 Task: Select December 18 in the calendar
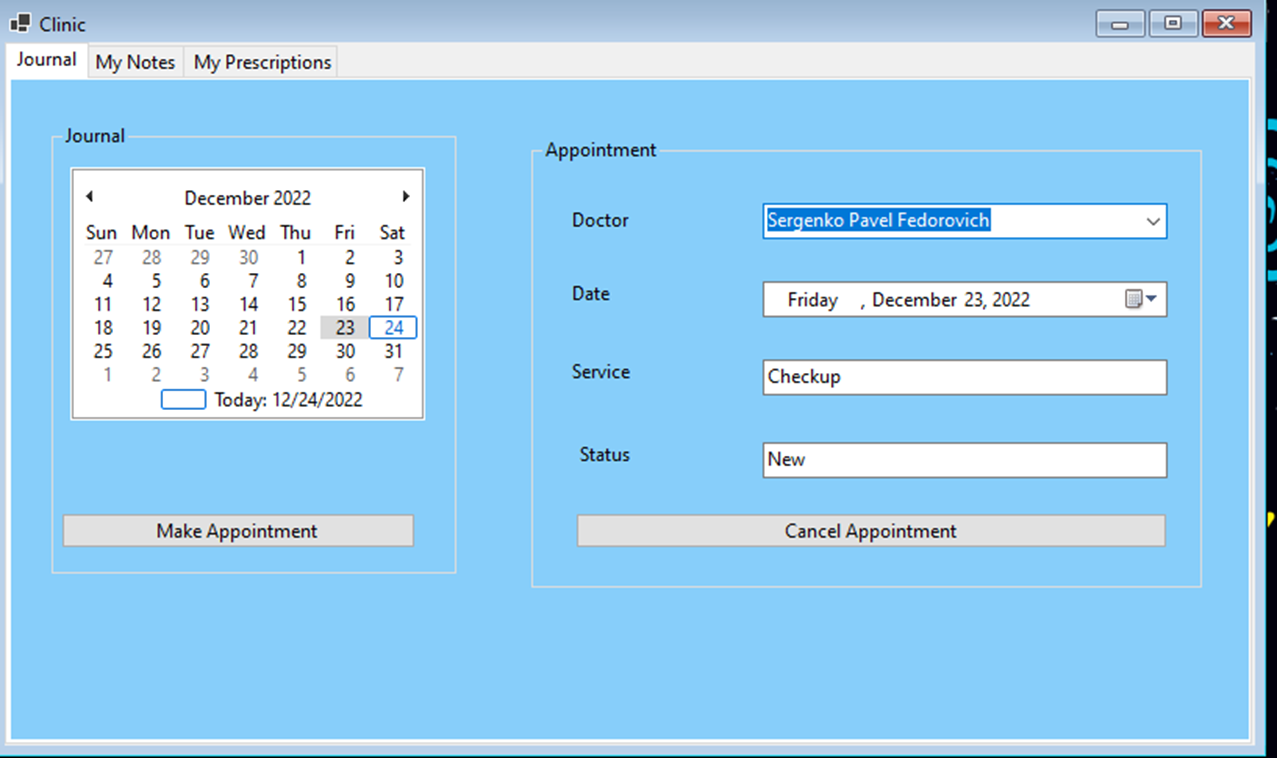(103, 328)
